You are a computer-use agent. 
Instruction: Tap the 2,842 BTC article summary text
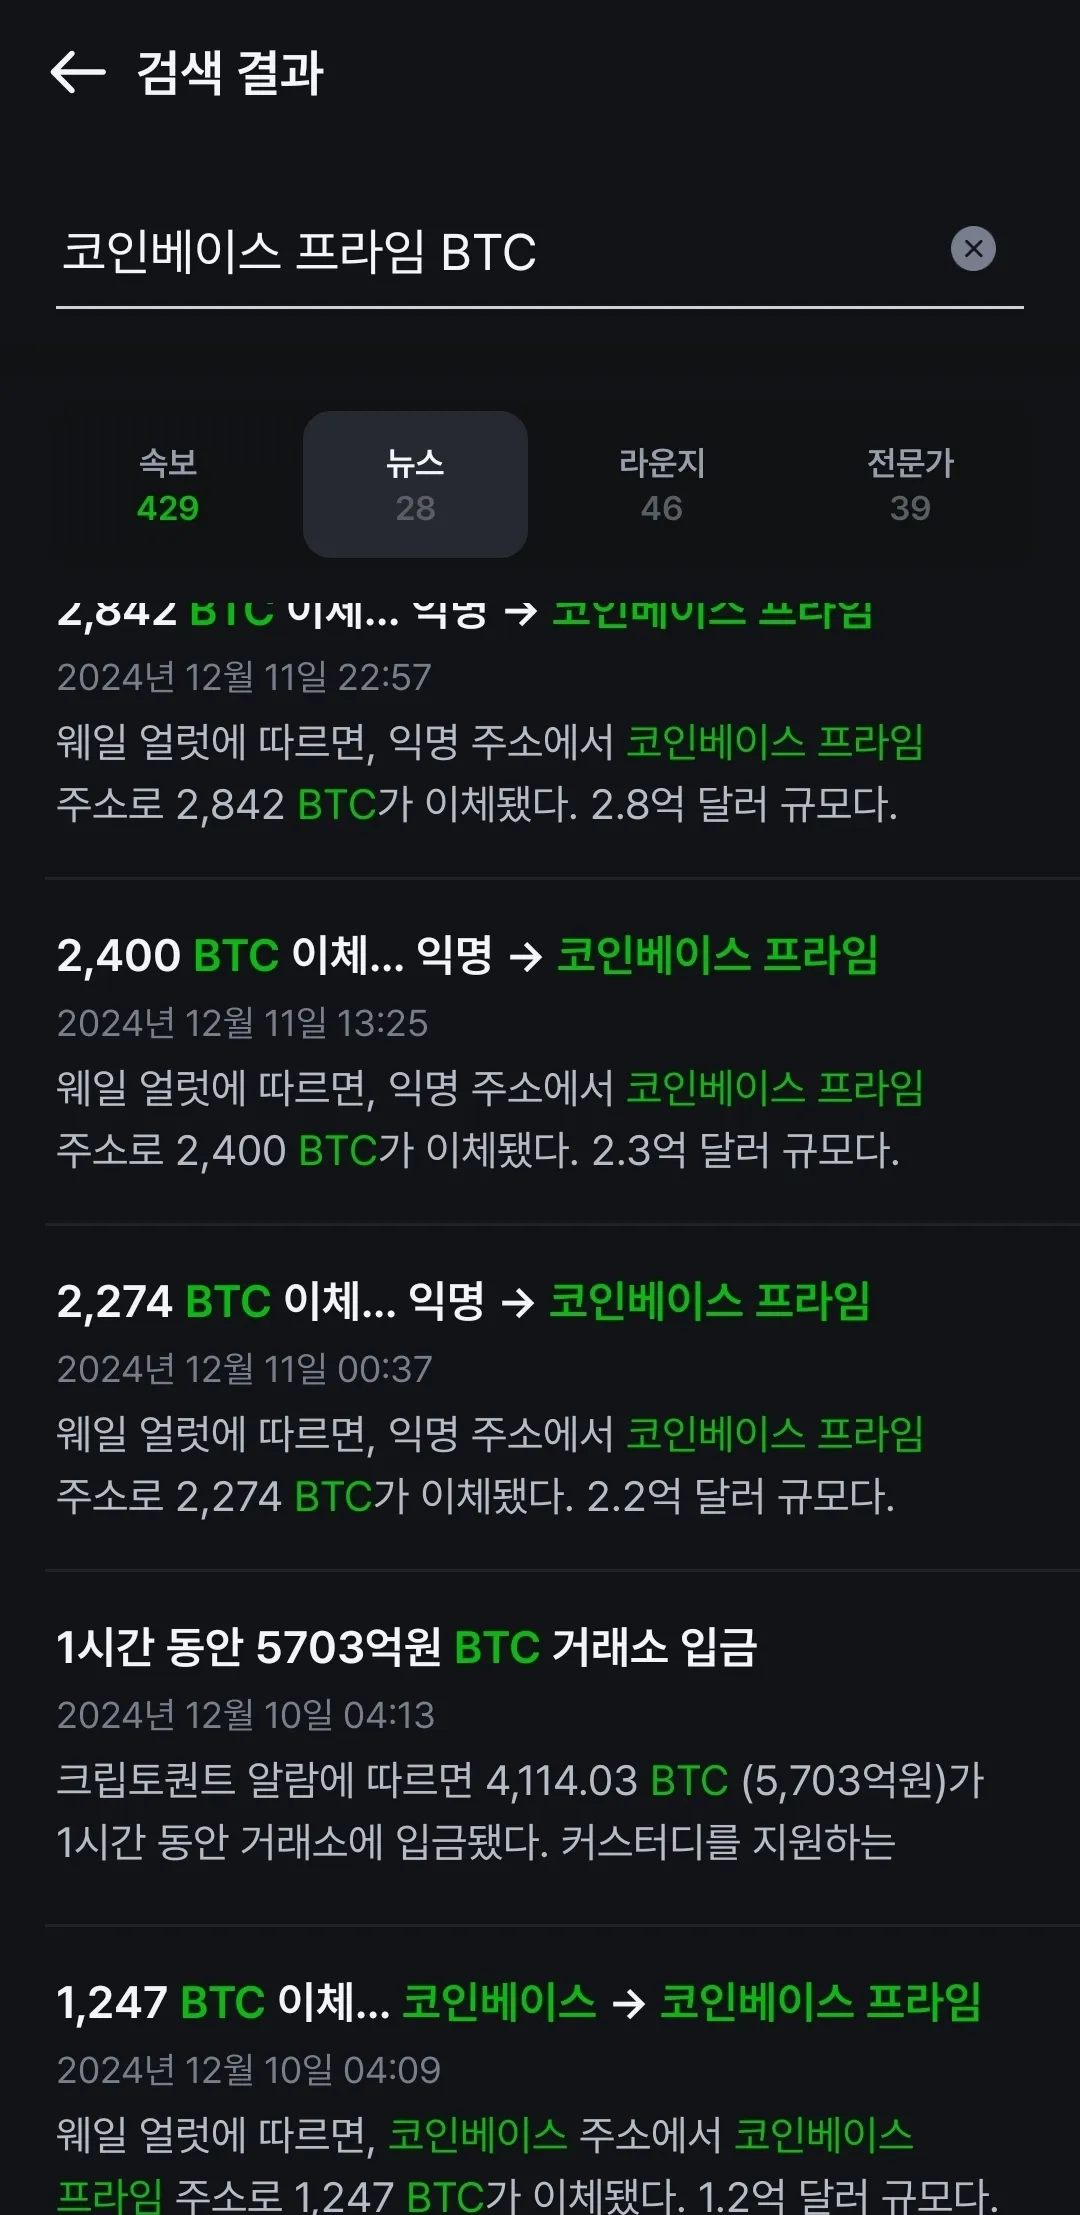pyautogui.click(x=489, y=773)
